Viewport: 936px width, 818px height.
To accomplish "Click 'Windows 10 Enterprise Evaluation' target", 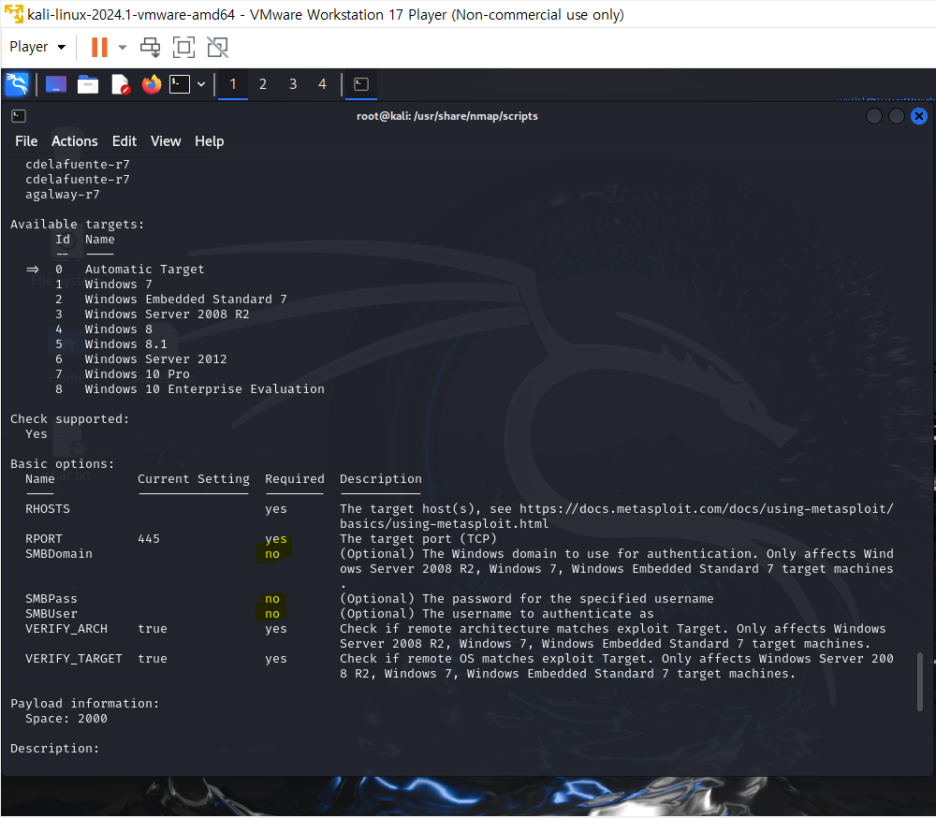I will pos(205,389).
